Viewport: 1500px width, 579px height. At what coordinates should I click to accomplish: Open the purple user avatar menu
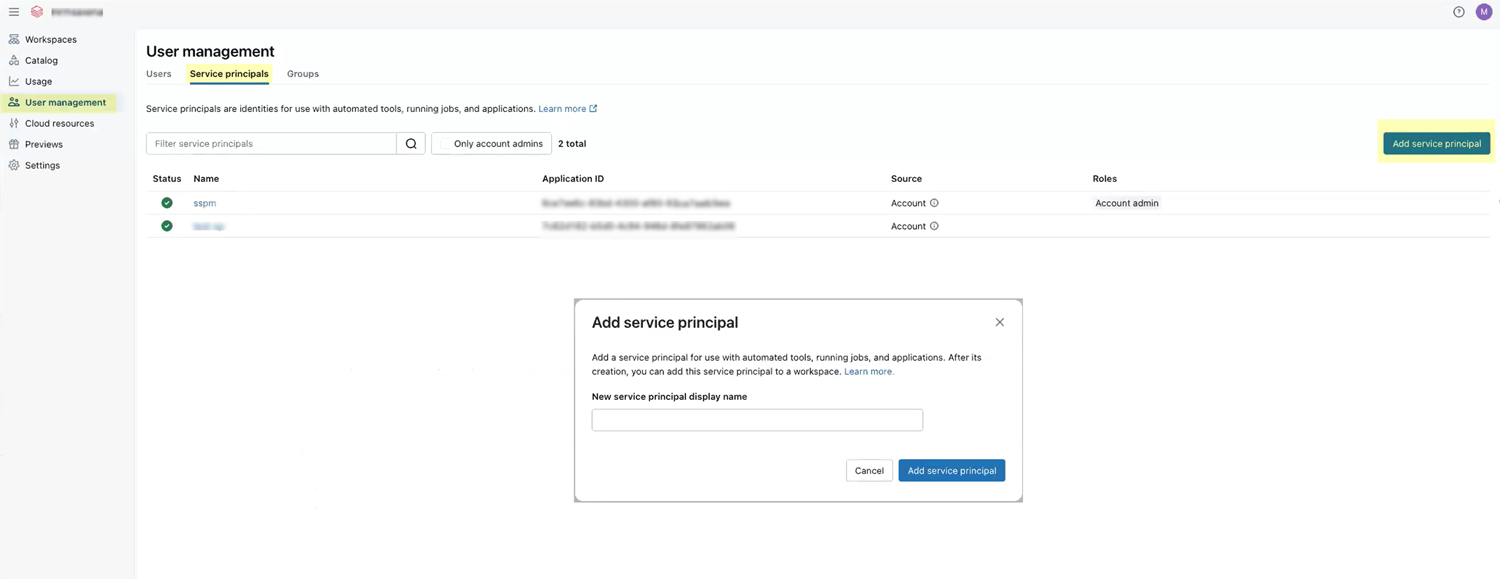tap(1483, 12)
